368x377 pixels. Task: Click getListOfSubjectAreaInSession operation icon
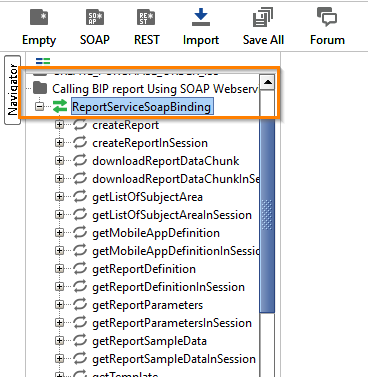(80, 215)
